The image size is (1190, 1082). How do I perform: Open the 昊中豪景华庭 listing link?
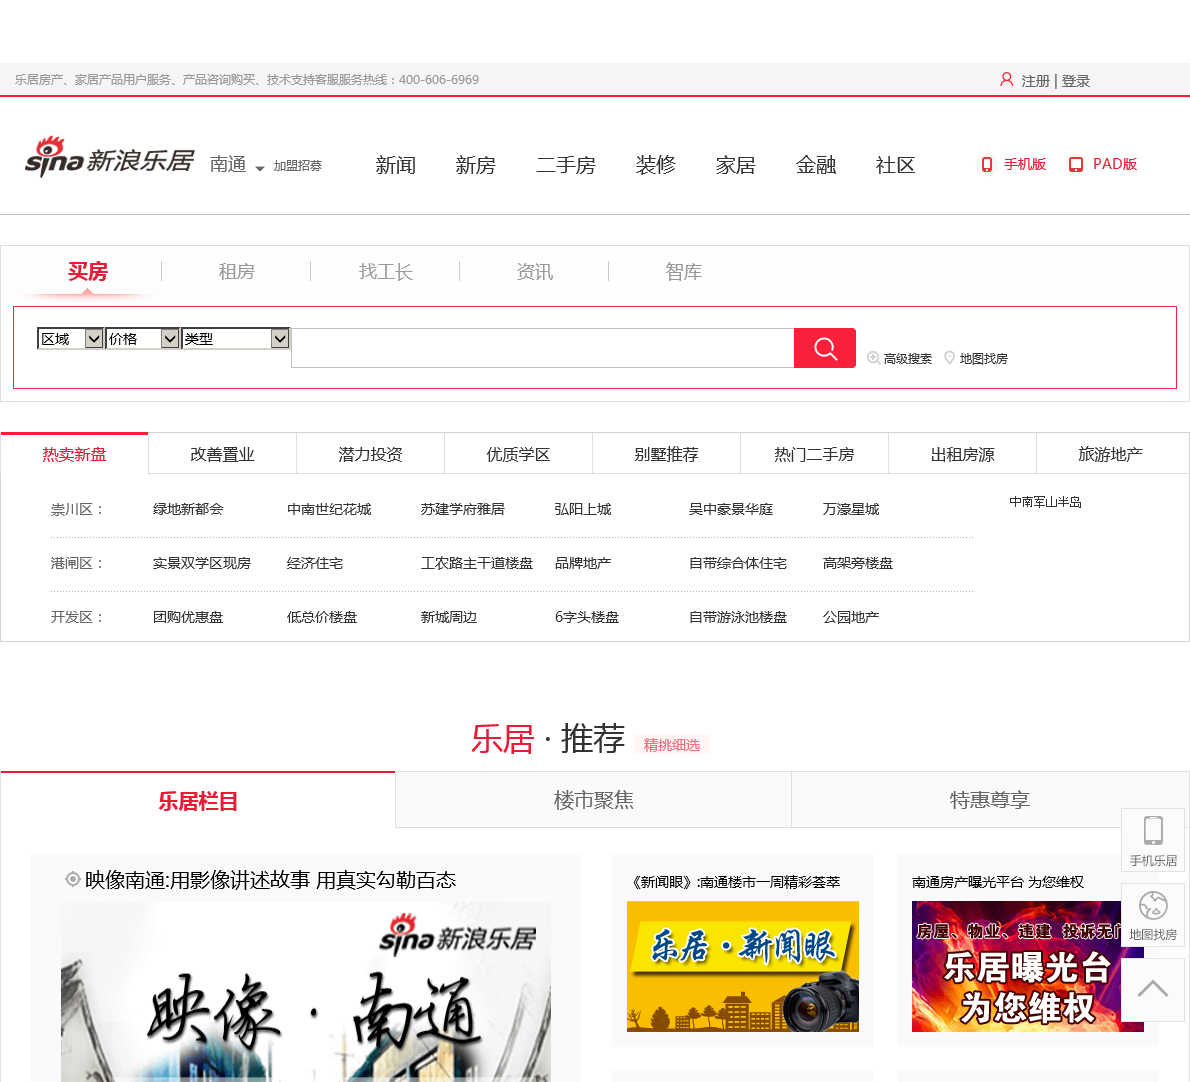pos(730,509)
